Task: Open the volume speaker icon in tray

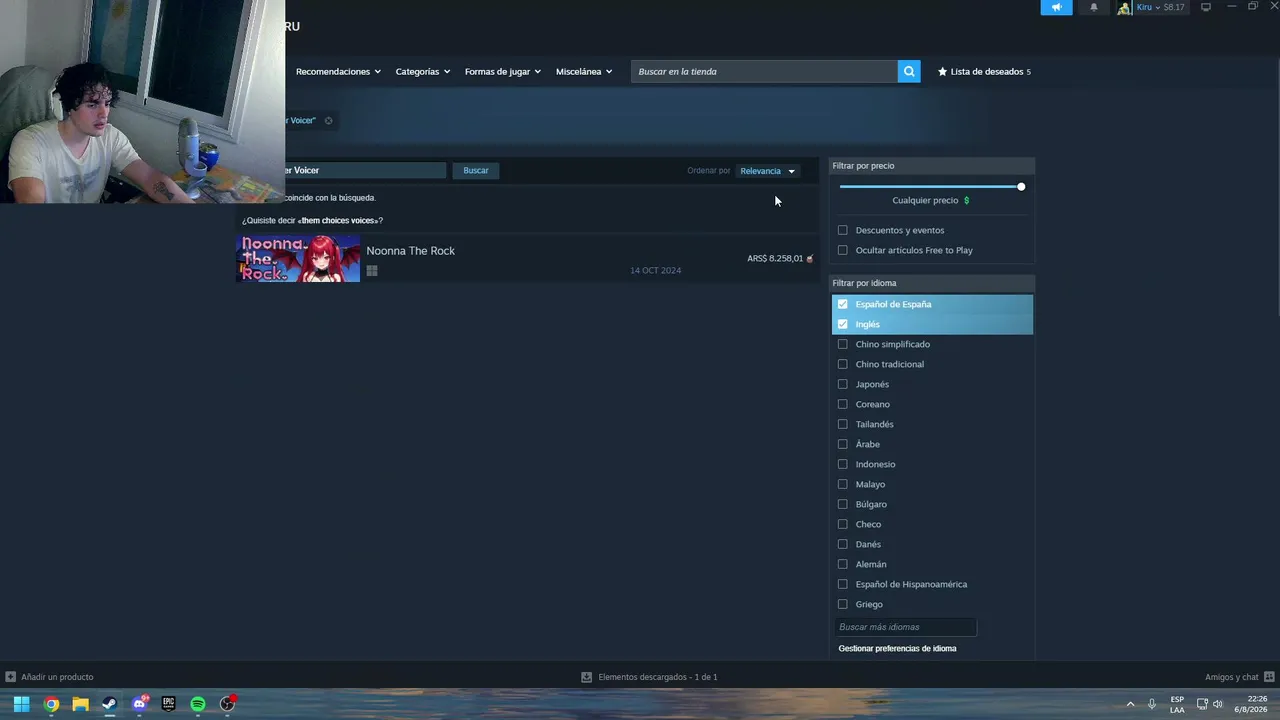Action: click(x=1218, y=704)
